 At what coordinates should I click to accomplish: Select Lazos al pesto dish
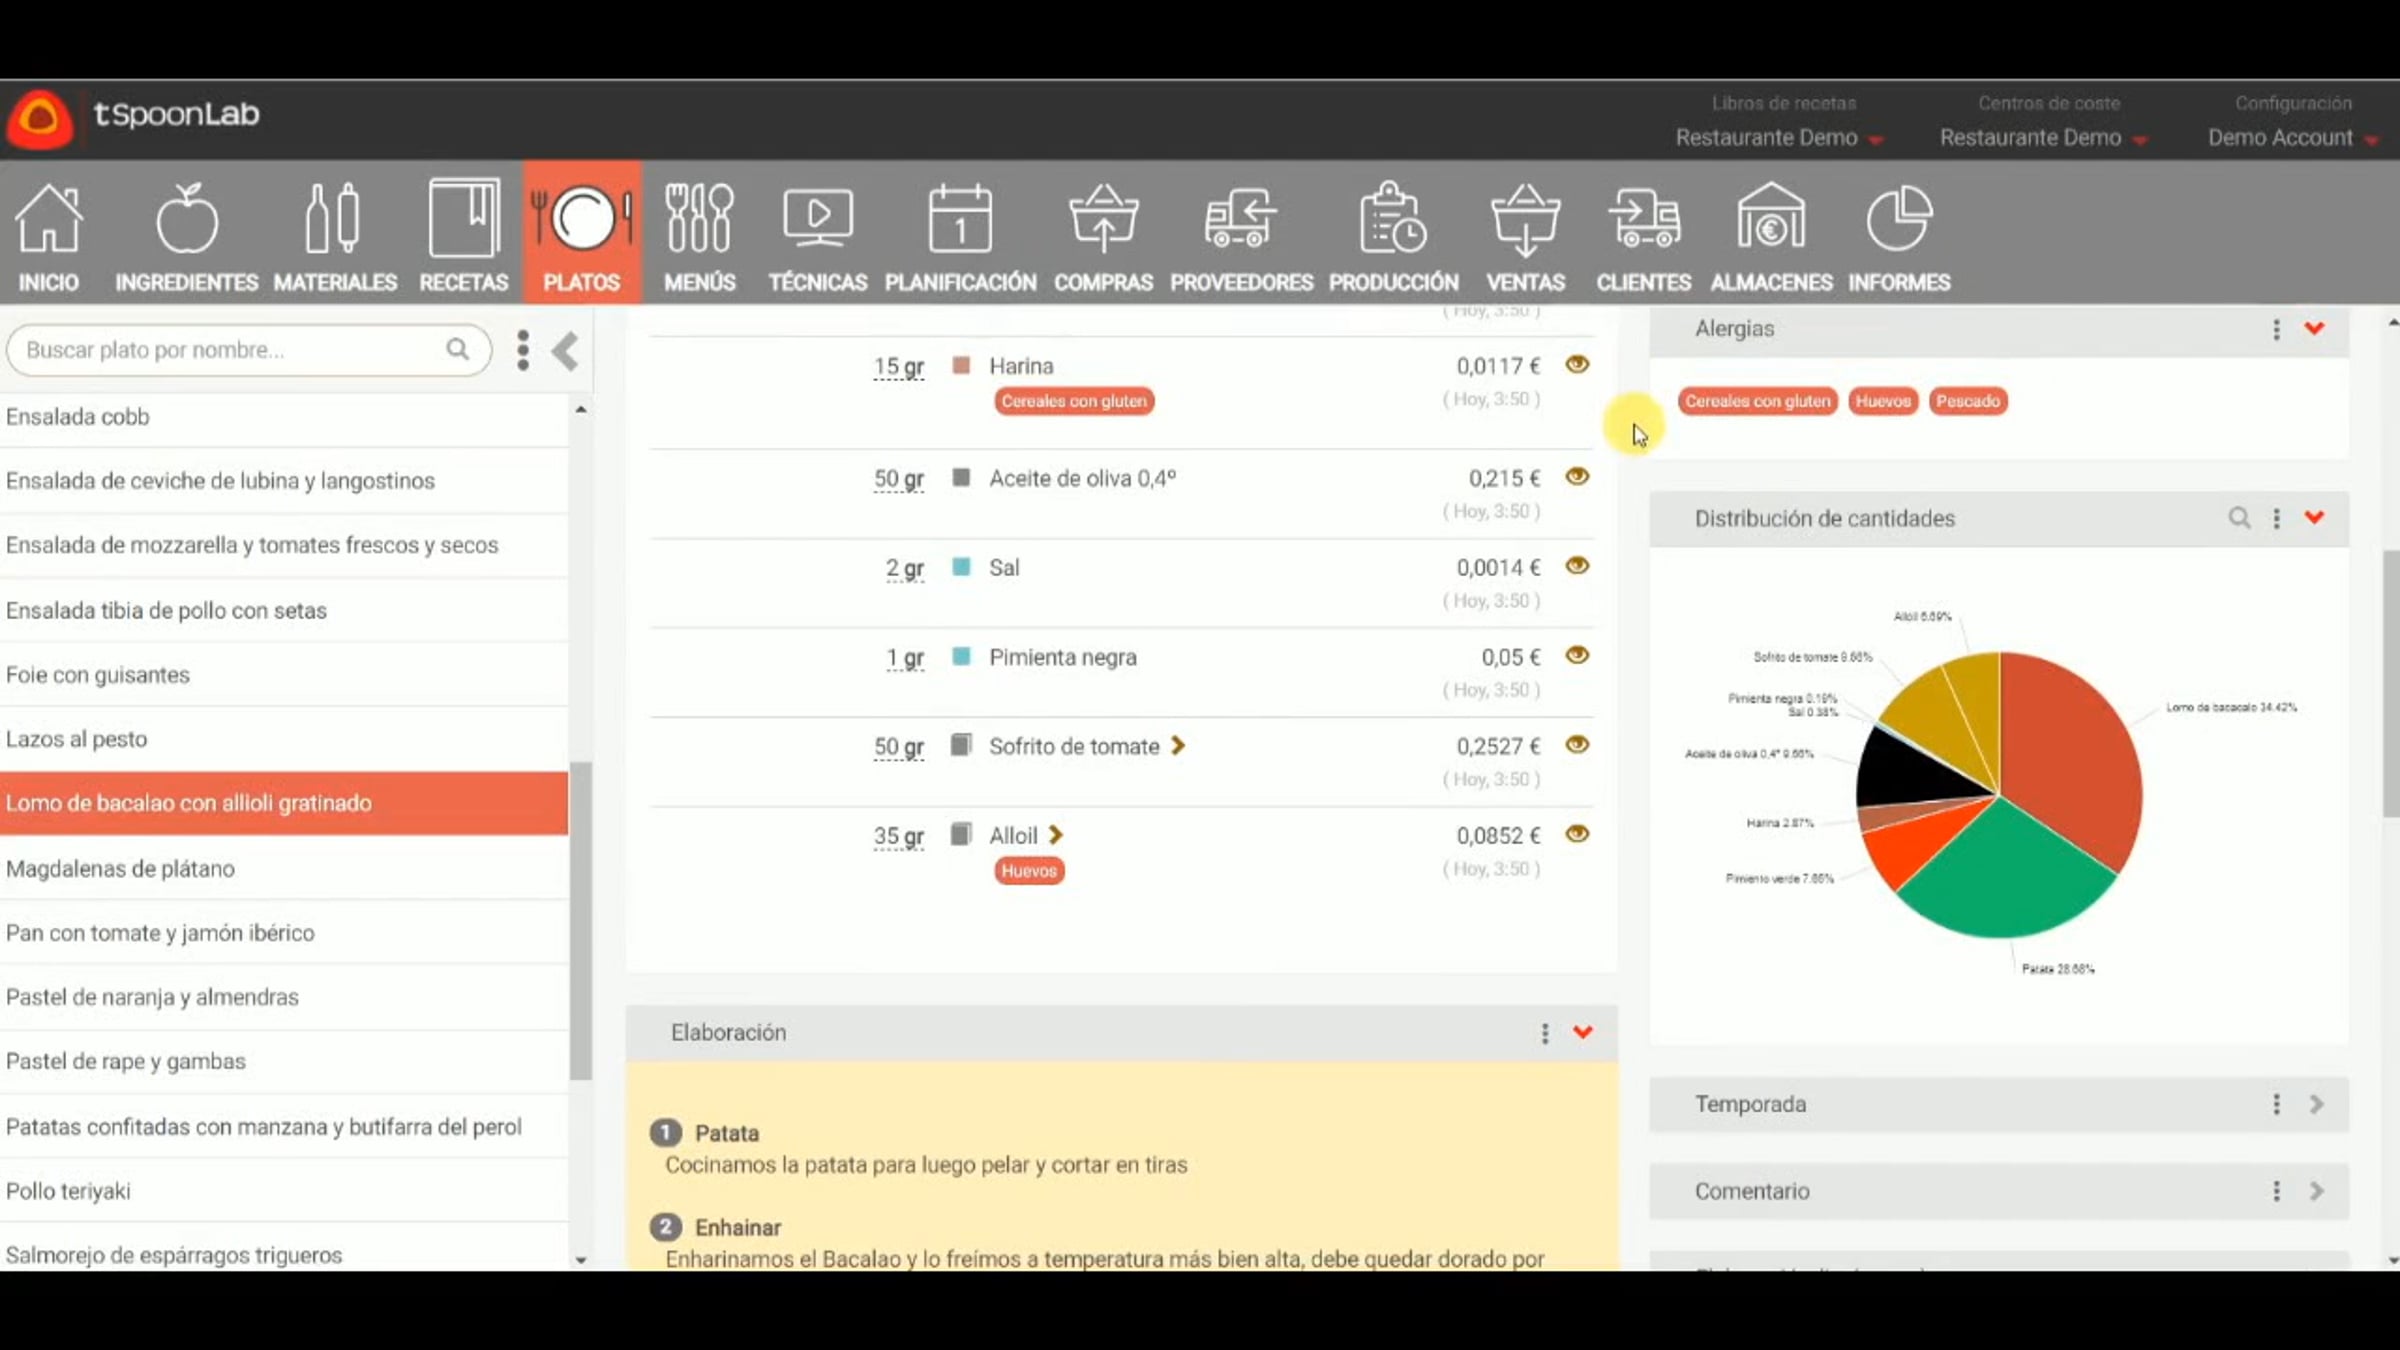[284, 738]
